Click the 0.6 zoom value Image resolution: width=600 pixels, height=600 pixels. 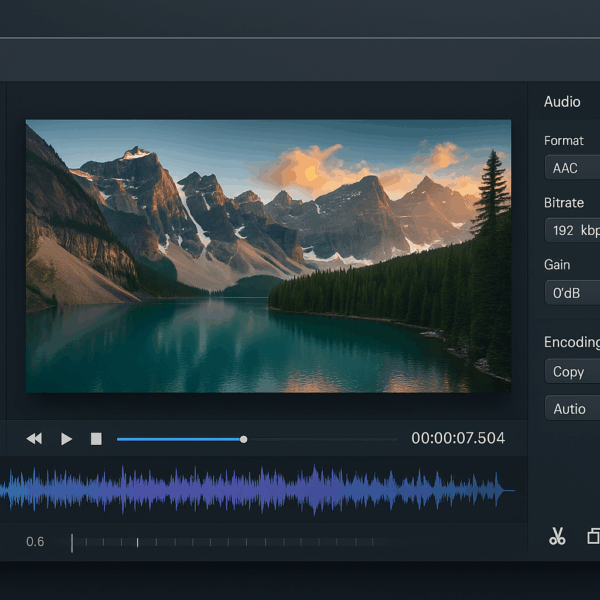35,541
